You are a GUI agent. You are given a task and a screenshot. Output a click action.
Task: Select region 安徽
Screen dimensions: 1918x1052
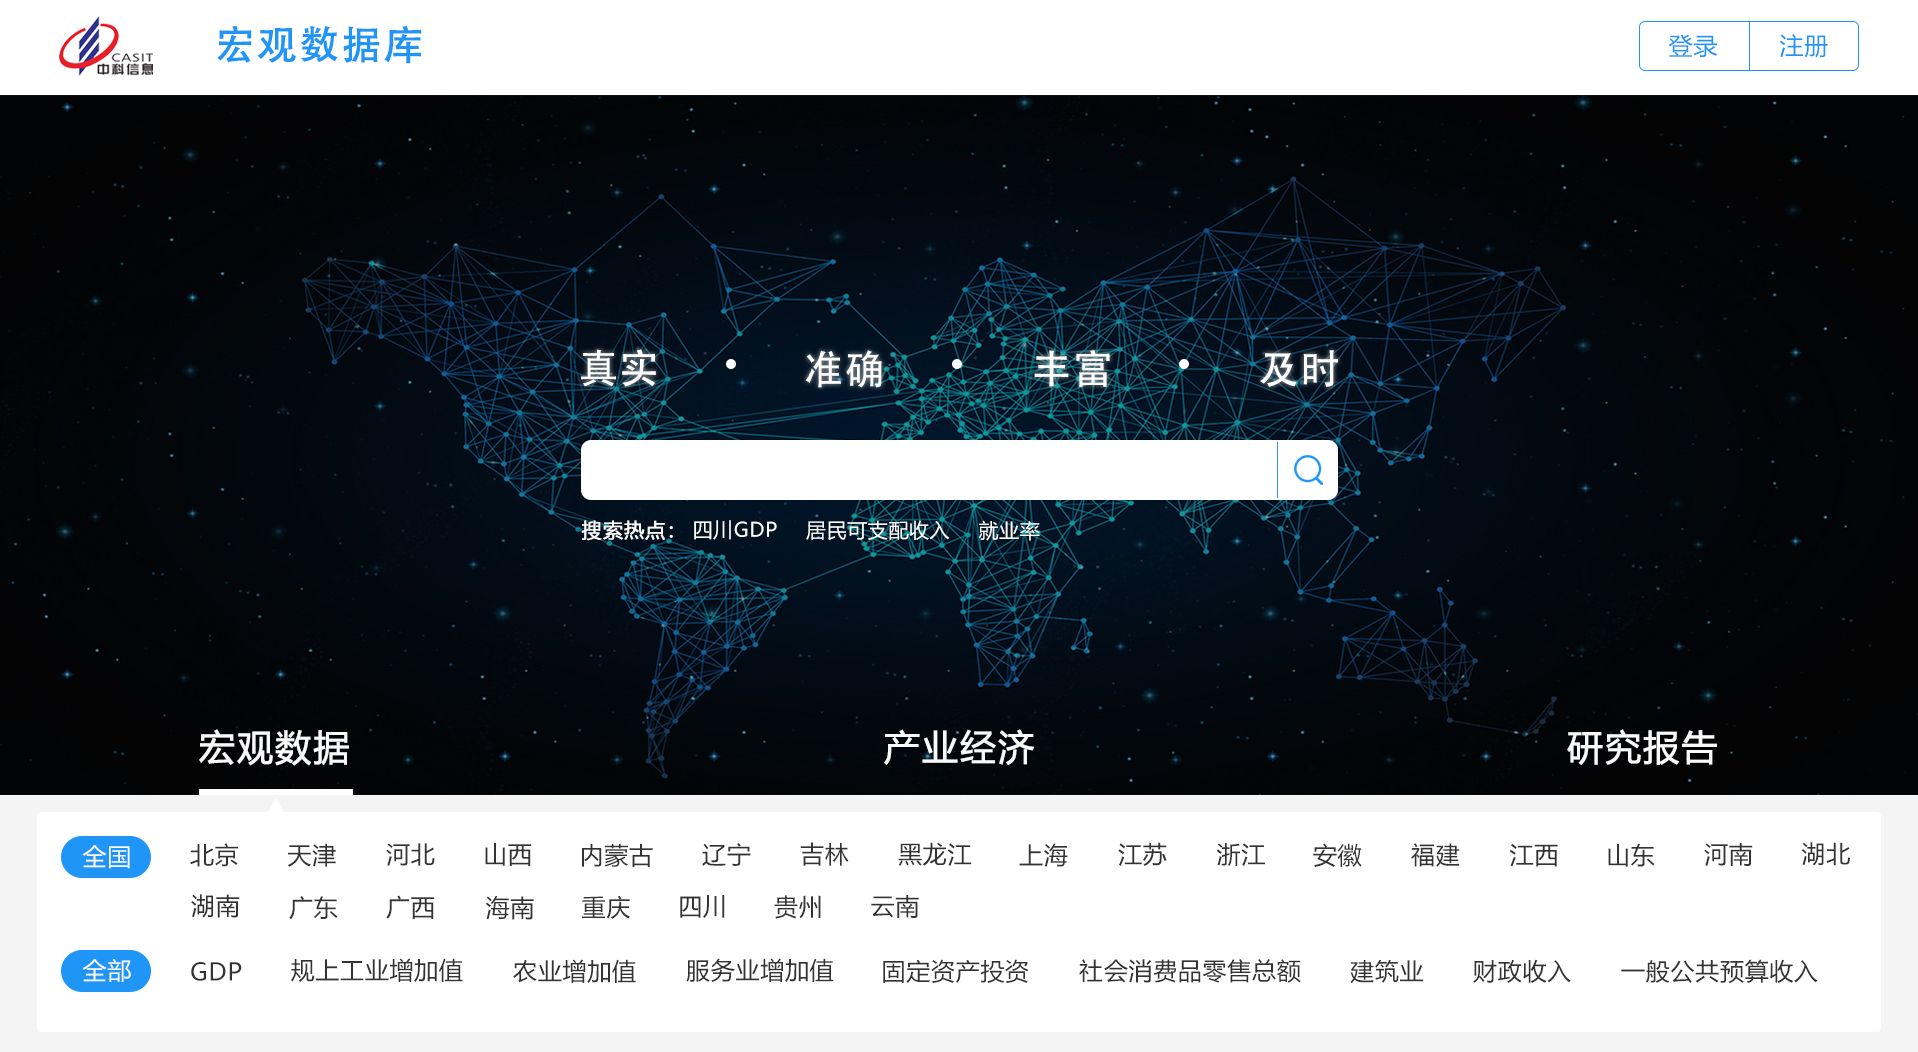(x=1337, y=856)
